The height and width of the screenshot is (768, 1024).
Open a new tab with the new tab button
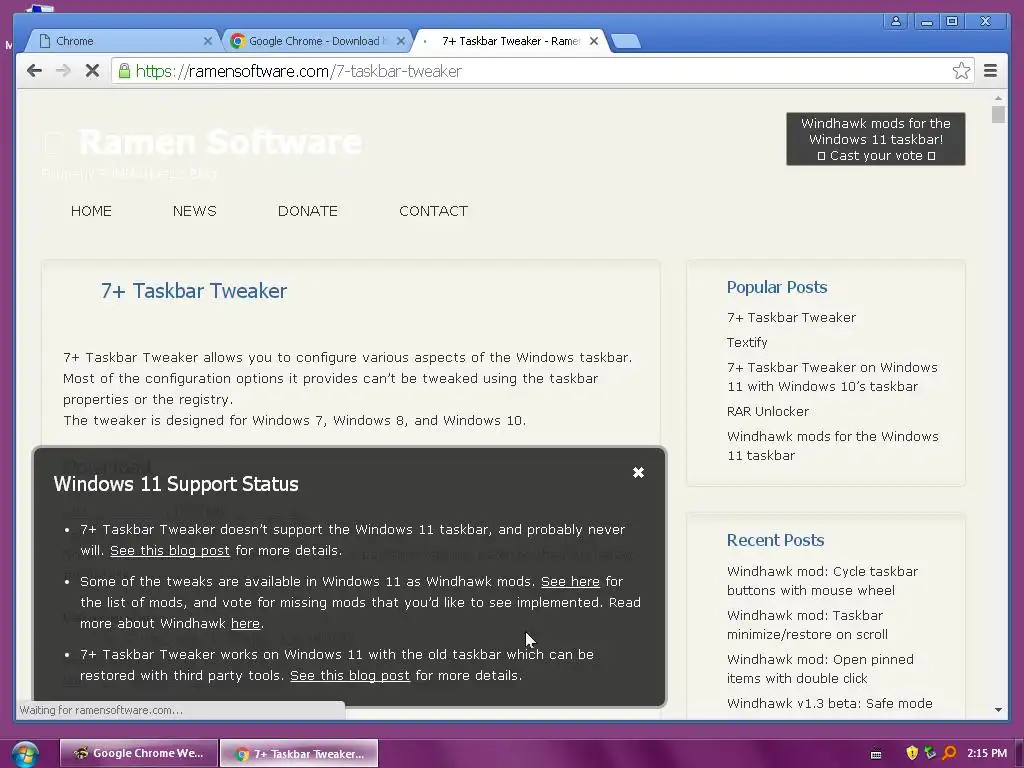coord(626,41)
